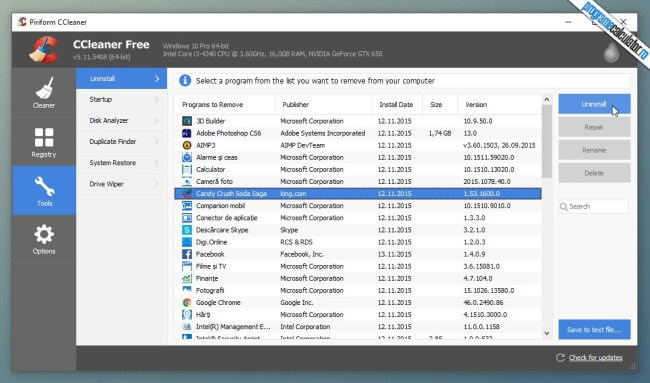This screenshot has width=650, height=383.
Task: Click the CCleaner logo in header
Action: (44, 50)
